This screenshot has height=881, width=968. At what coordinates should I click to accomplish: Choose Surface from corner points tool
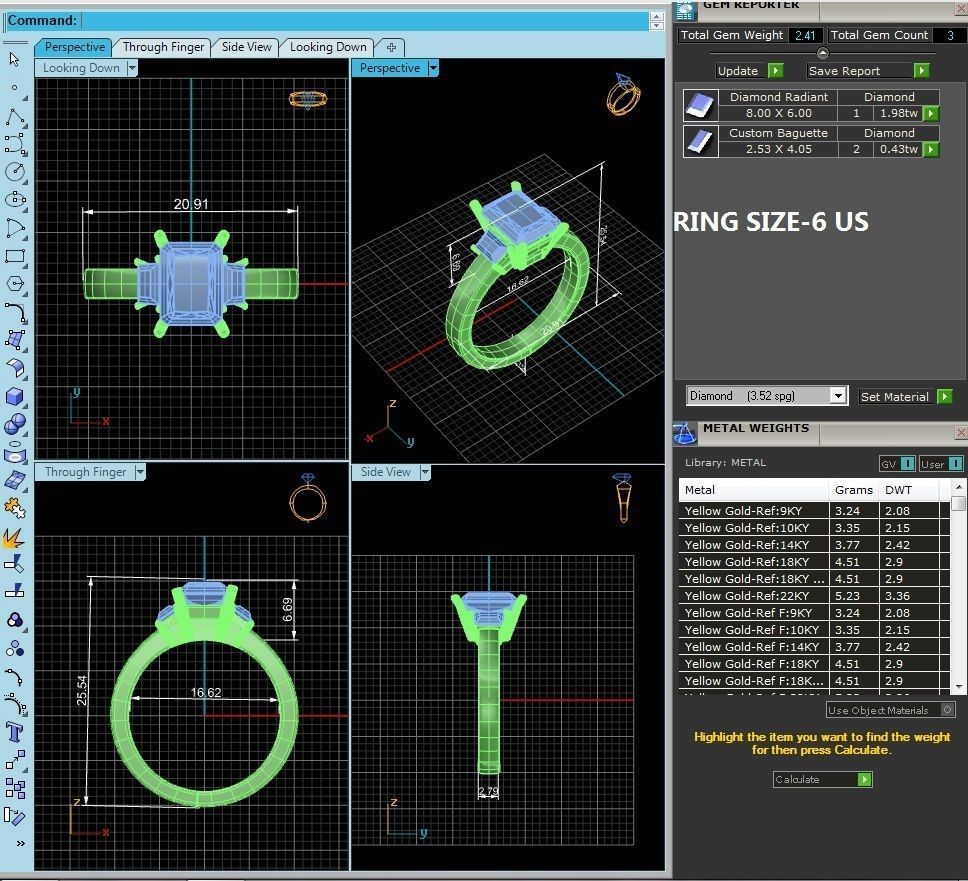tap(15, 340)
